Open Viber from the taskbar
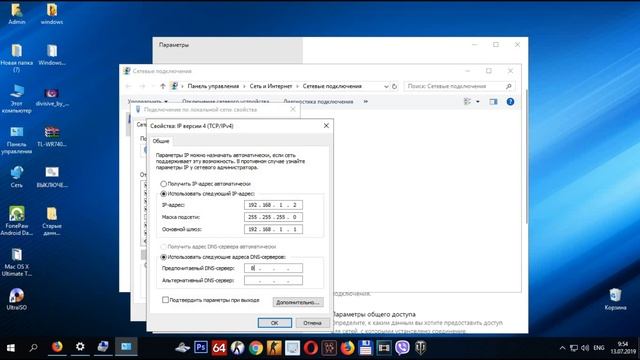This screenshot has width=640, height=360. pyautogui.click(x=402, y=348)
